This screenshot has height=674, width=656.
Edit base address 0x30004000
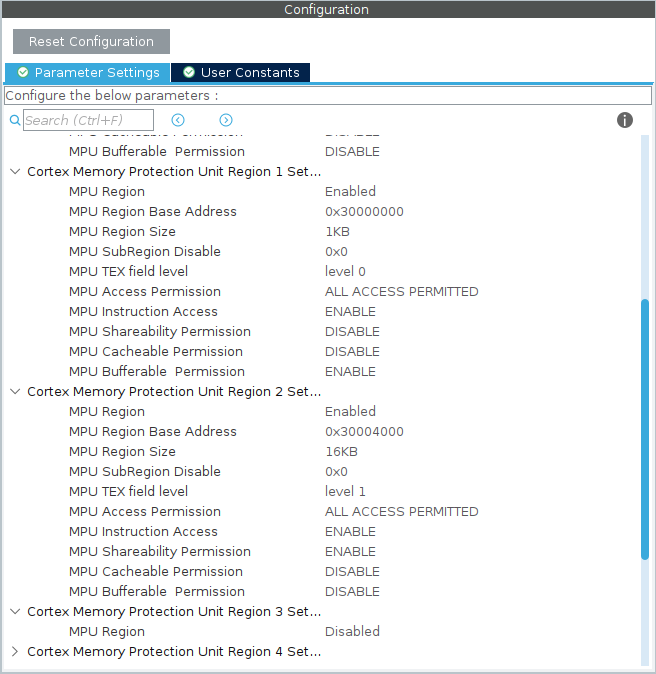[364, 432]
